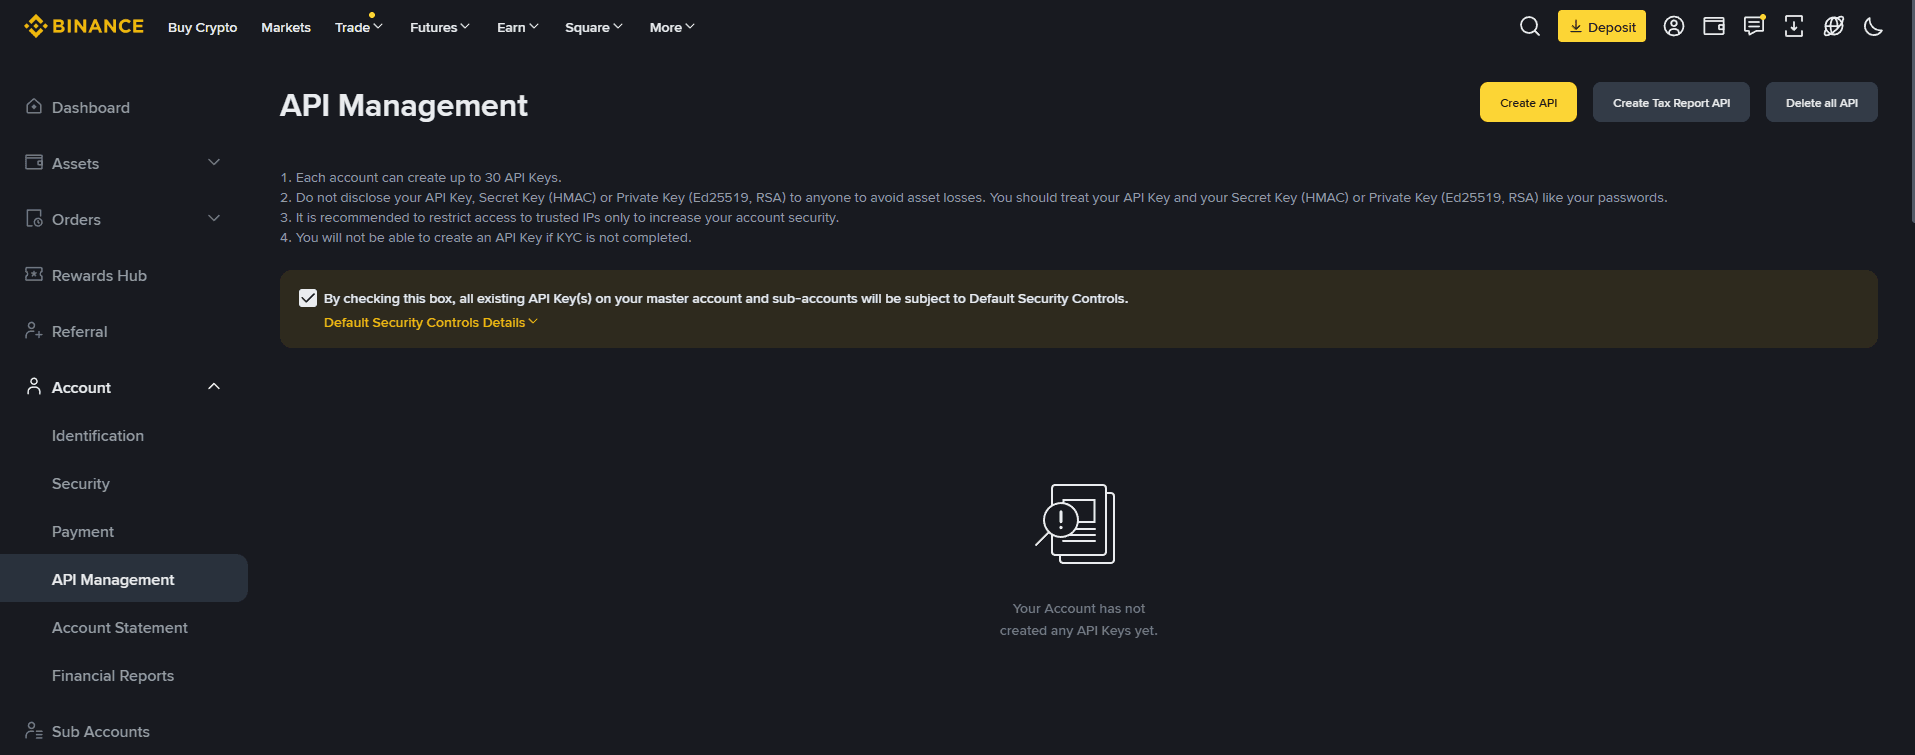Screen dimensions: 1915x755
Task: Click the Binance logo
Action: click(84, 26)
